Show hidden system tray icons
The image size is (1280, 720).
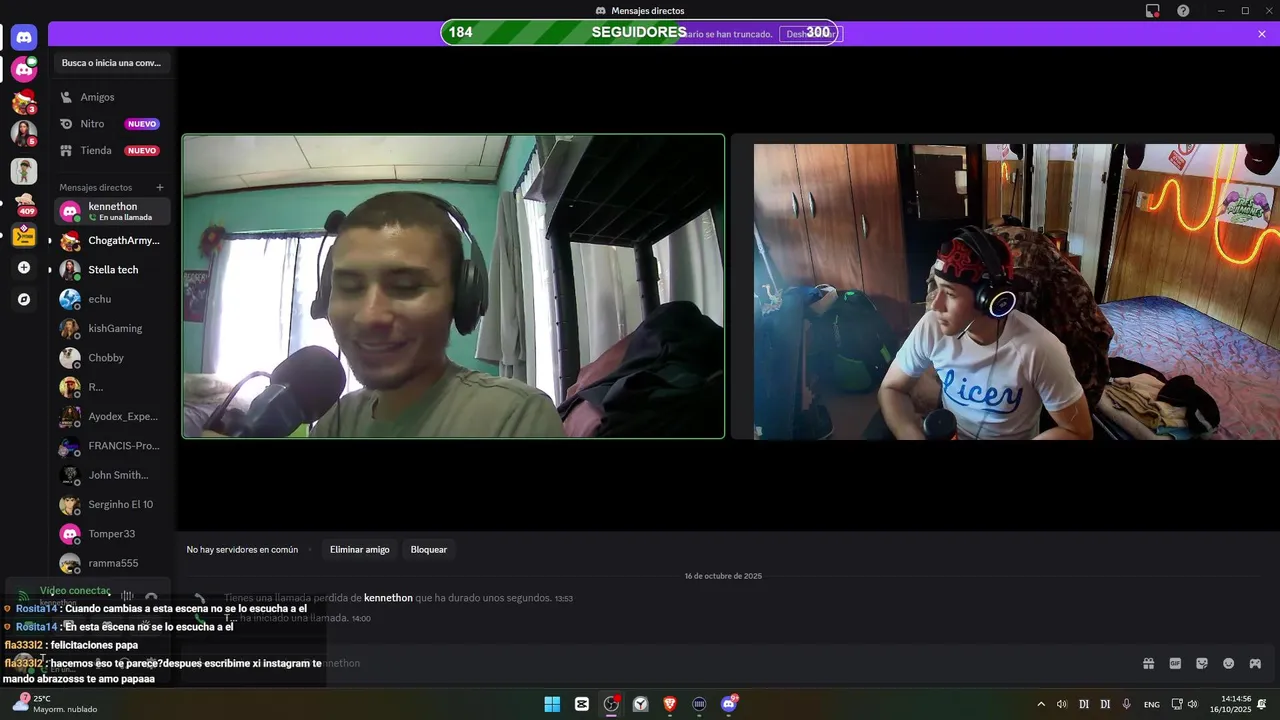tap(1041, 704)
